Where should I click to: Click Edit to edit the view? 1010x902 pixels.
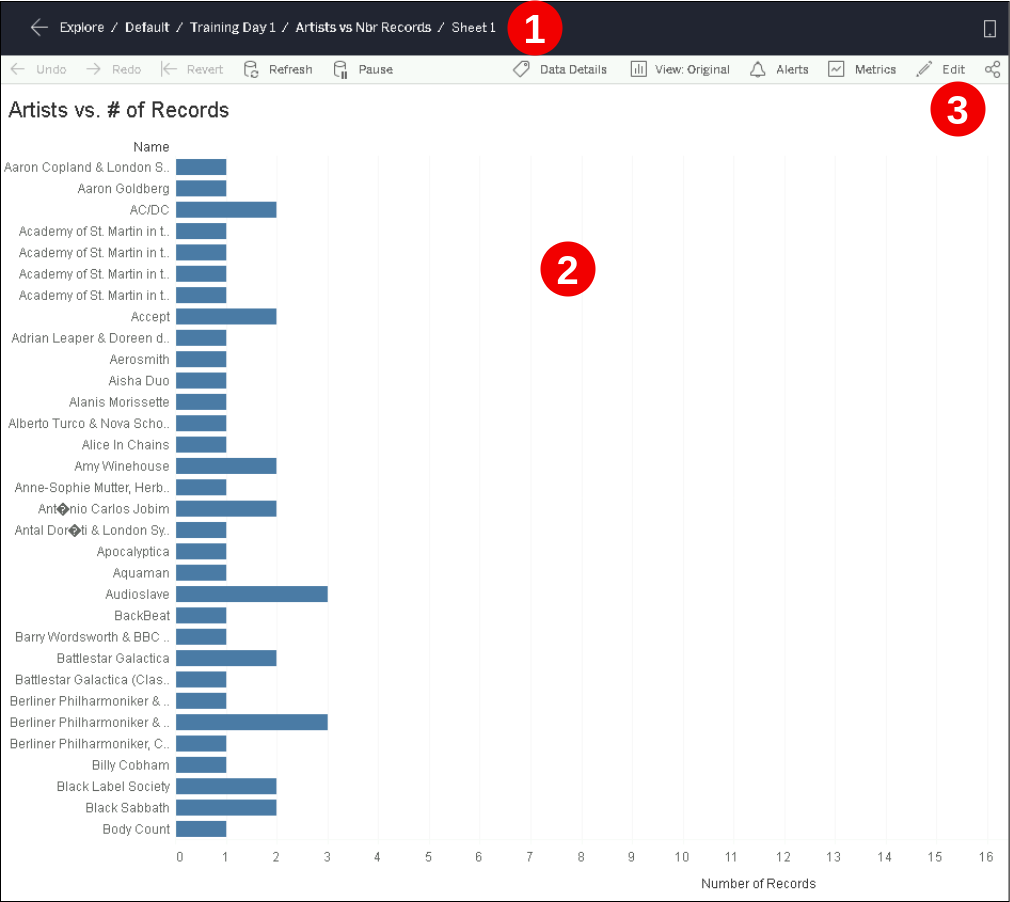953,70
